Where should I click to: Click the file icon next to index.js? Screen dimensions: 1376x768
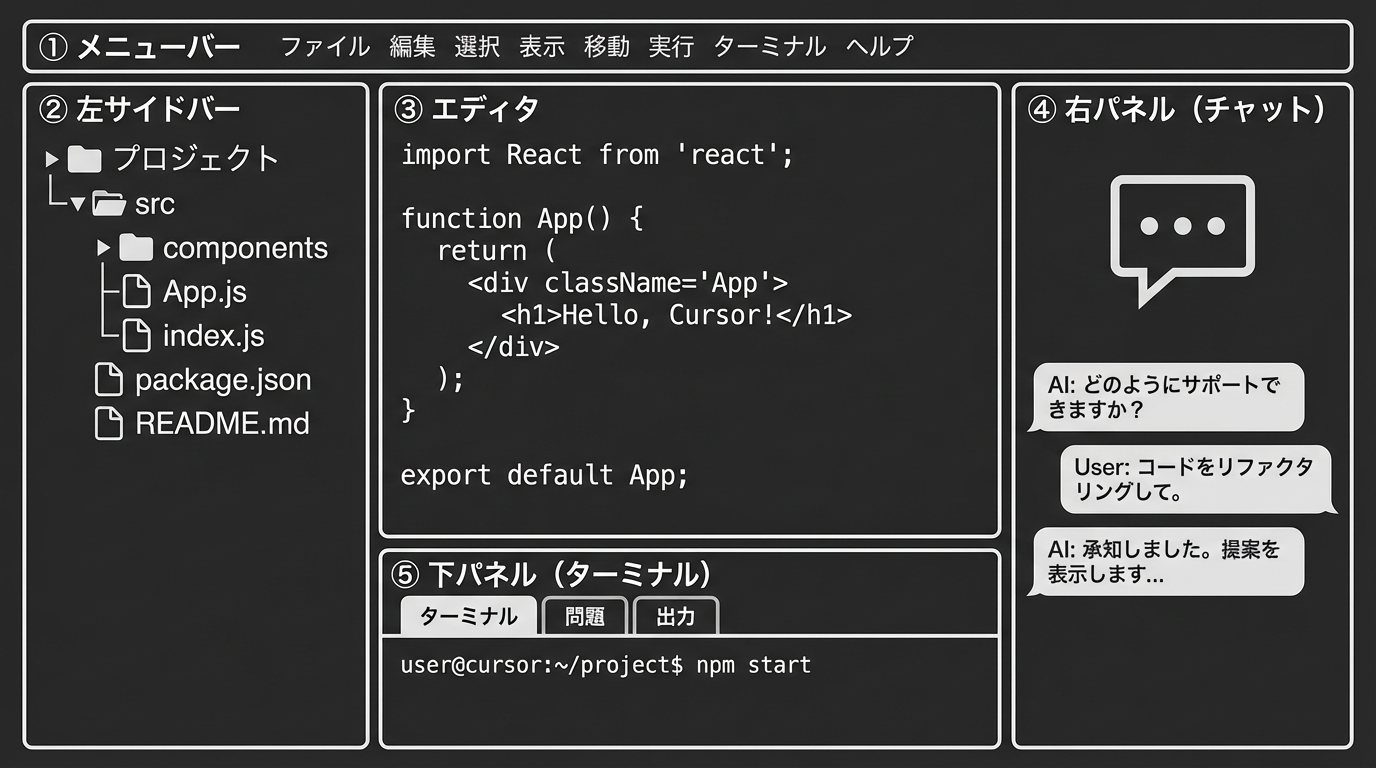click(138, 336)
